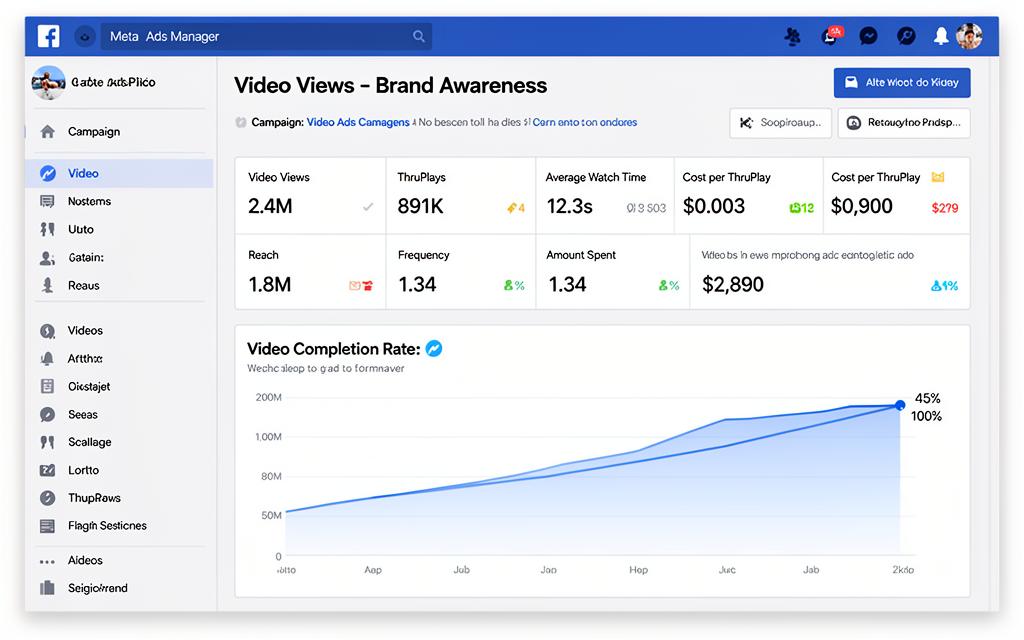This screenshot has width=1024, height=640.
Task: Click the Catain: person icon
Action: coord(47,258)
